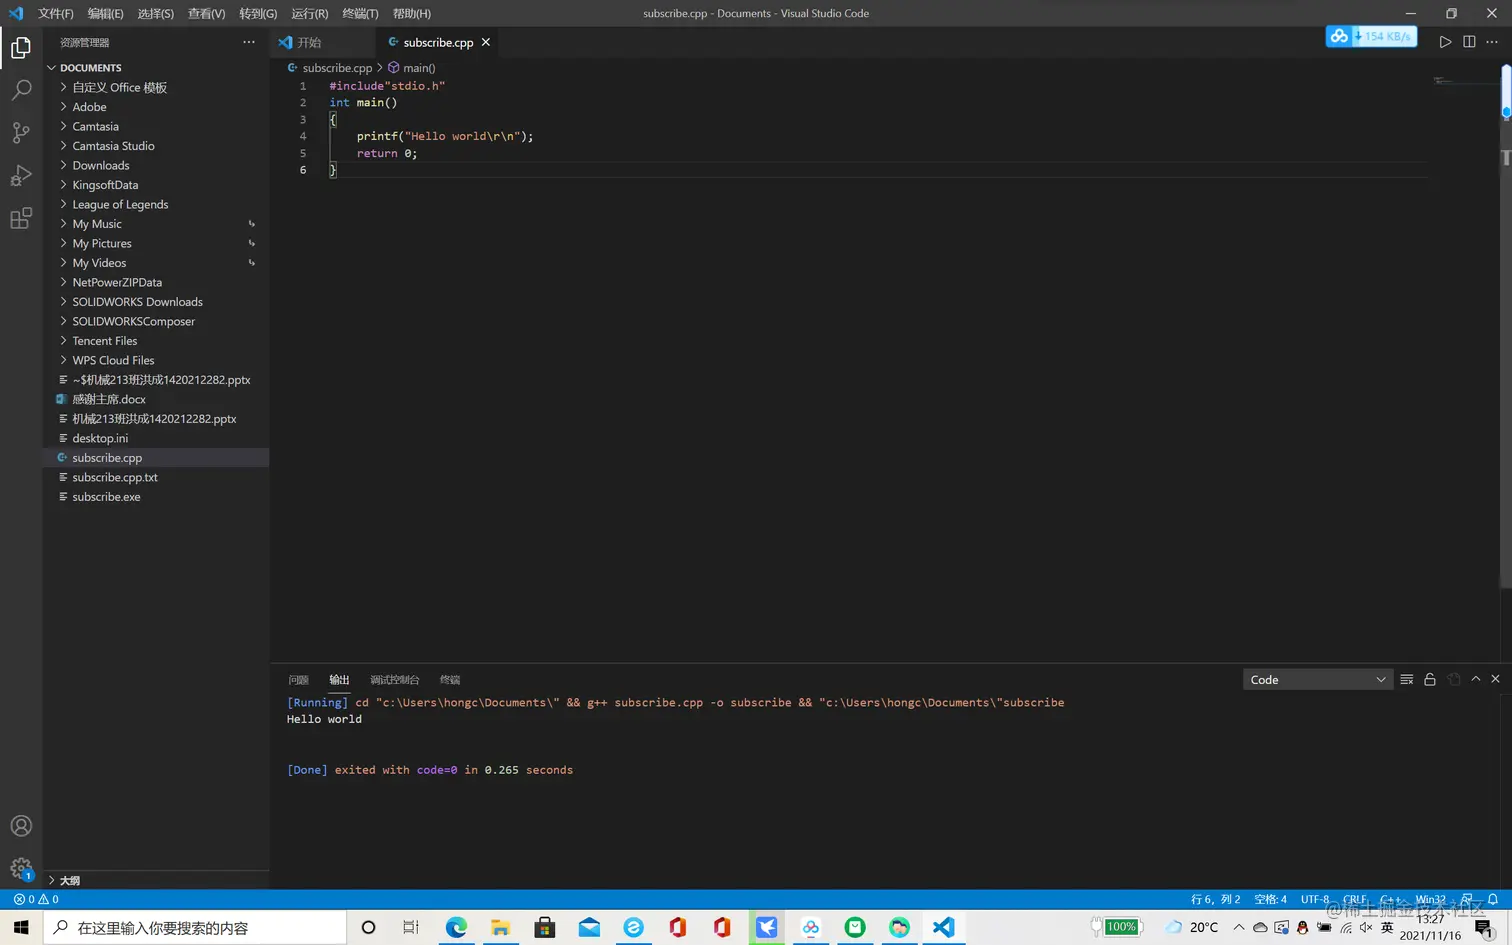The height and width of the screenshot is (945, 1512).
Task: Toggle the muted volume icon in system tray
Action: tap(1366, 927)
